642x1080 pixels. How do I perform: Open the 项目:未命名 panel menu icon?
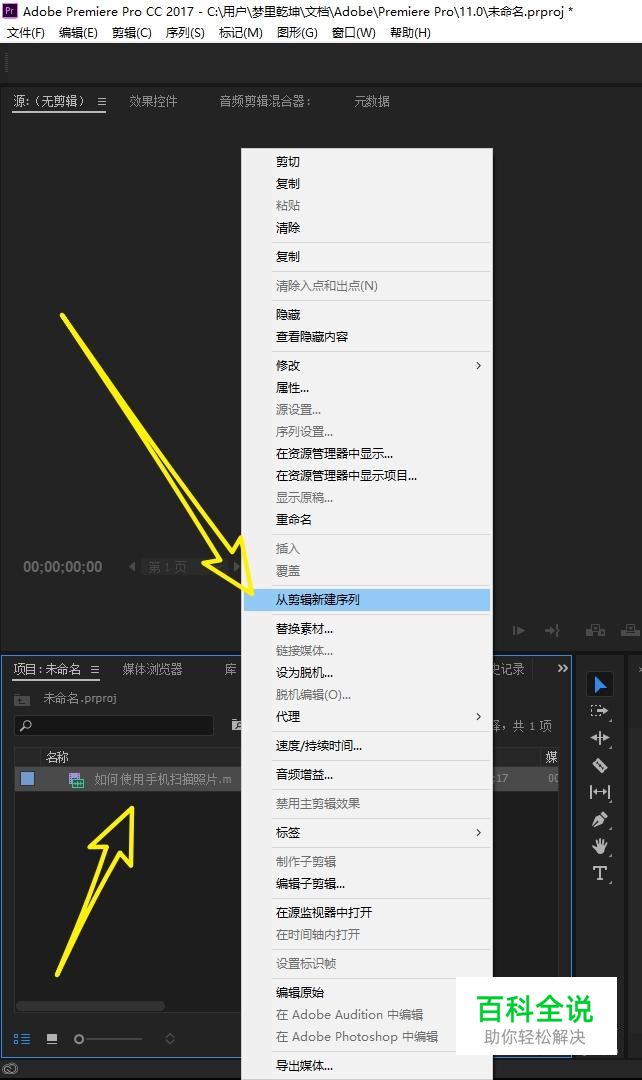pos(95,669)
